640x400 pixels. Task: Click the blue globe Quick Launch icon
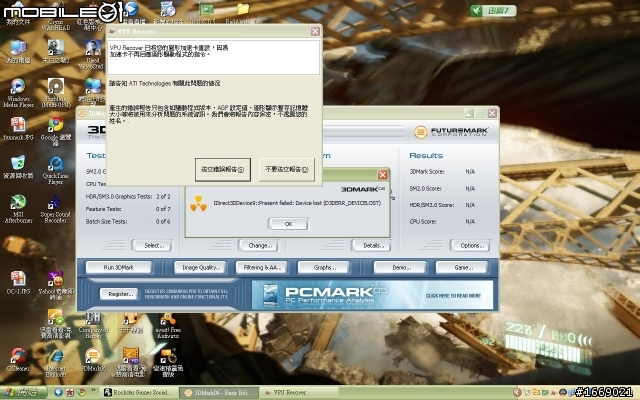[58, 393]
